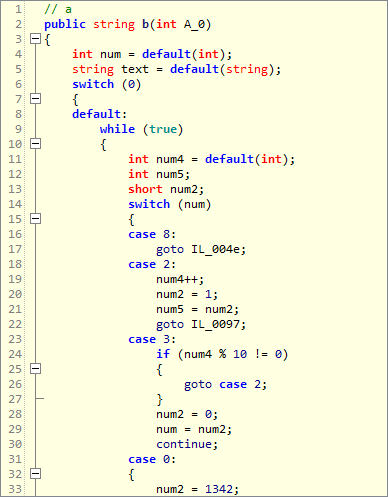388x497 pixels.
Task: Click 'num' variable declaration on line 4
Action: [110, 54]
